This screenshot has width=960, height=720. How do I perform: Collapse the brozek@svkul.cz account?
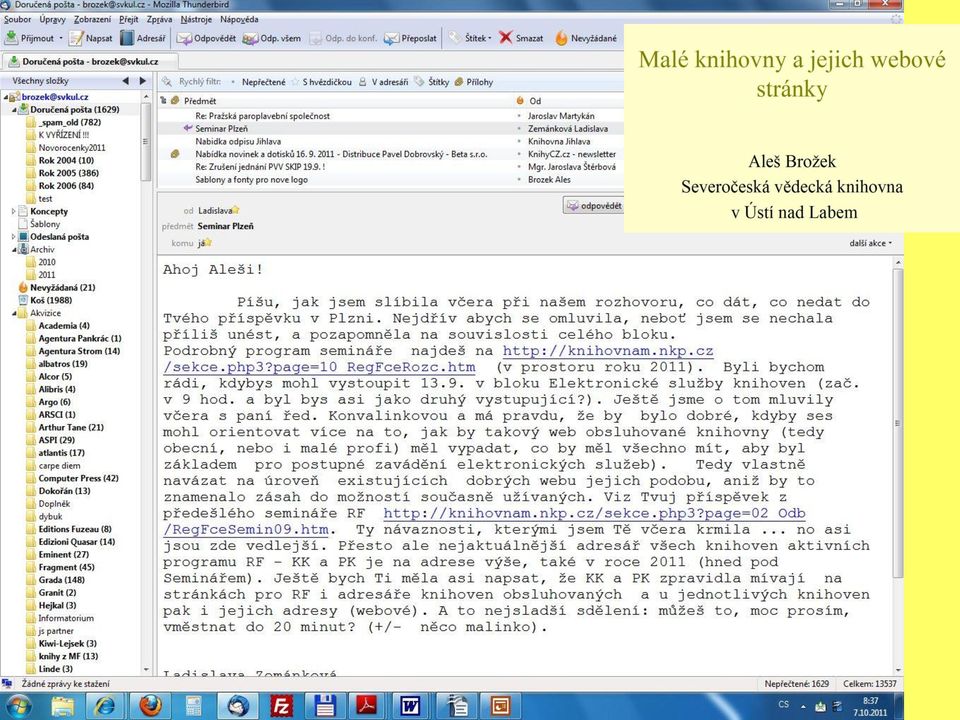tap(6, 97)
